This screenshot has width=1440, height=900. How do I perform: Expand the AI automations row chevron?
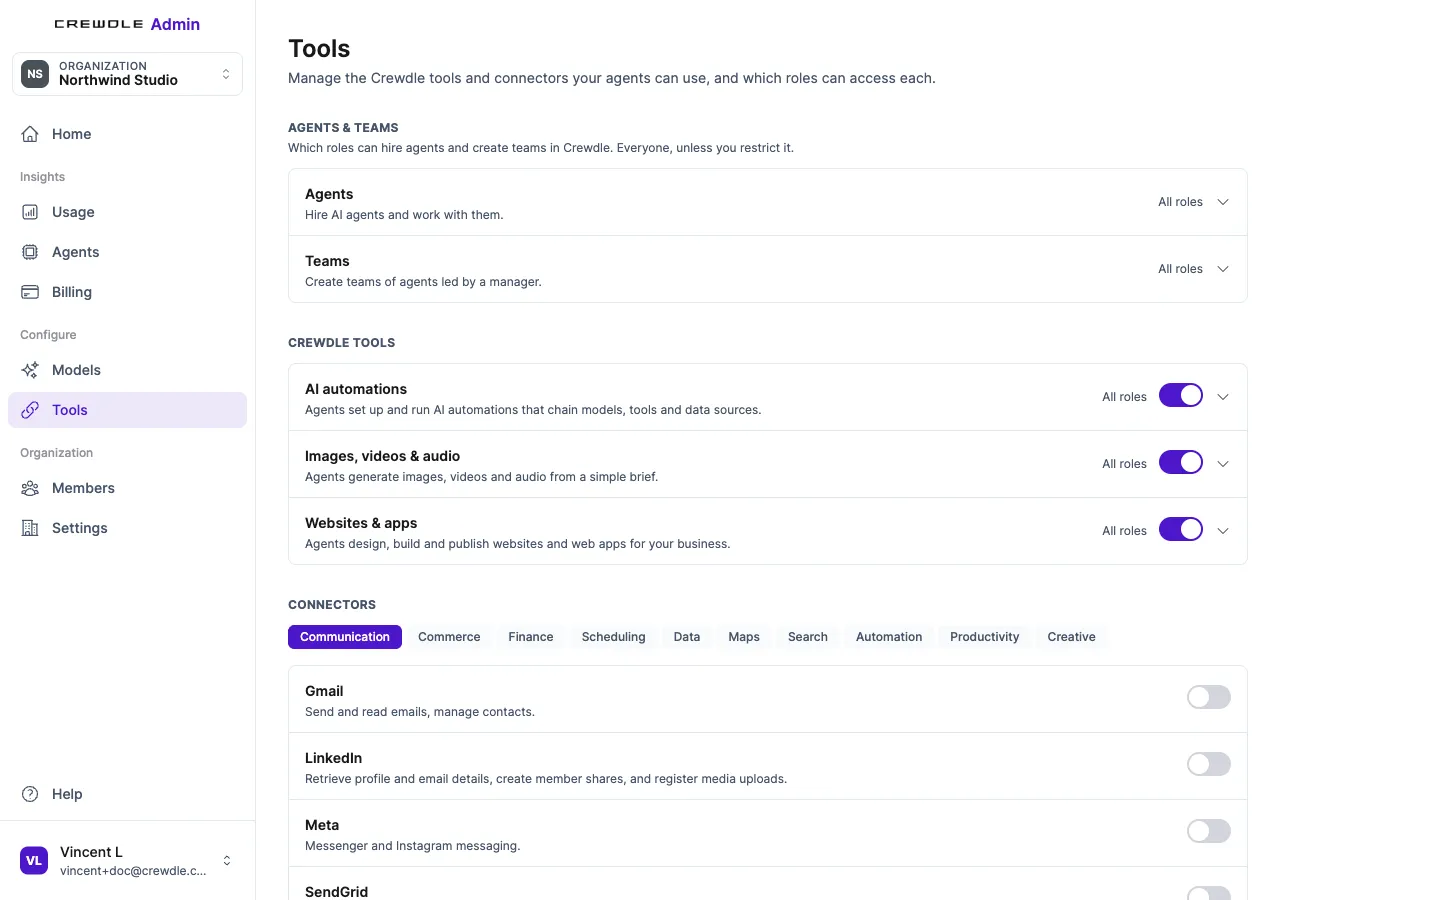pos(1223,397)
